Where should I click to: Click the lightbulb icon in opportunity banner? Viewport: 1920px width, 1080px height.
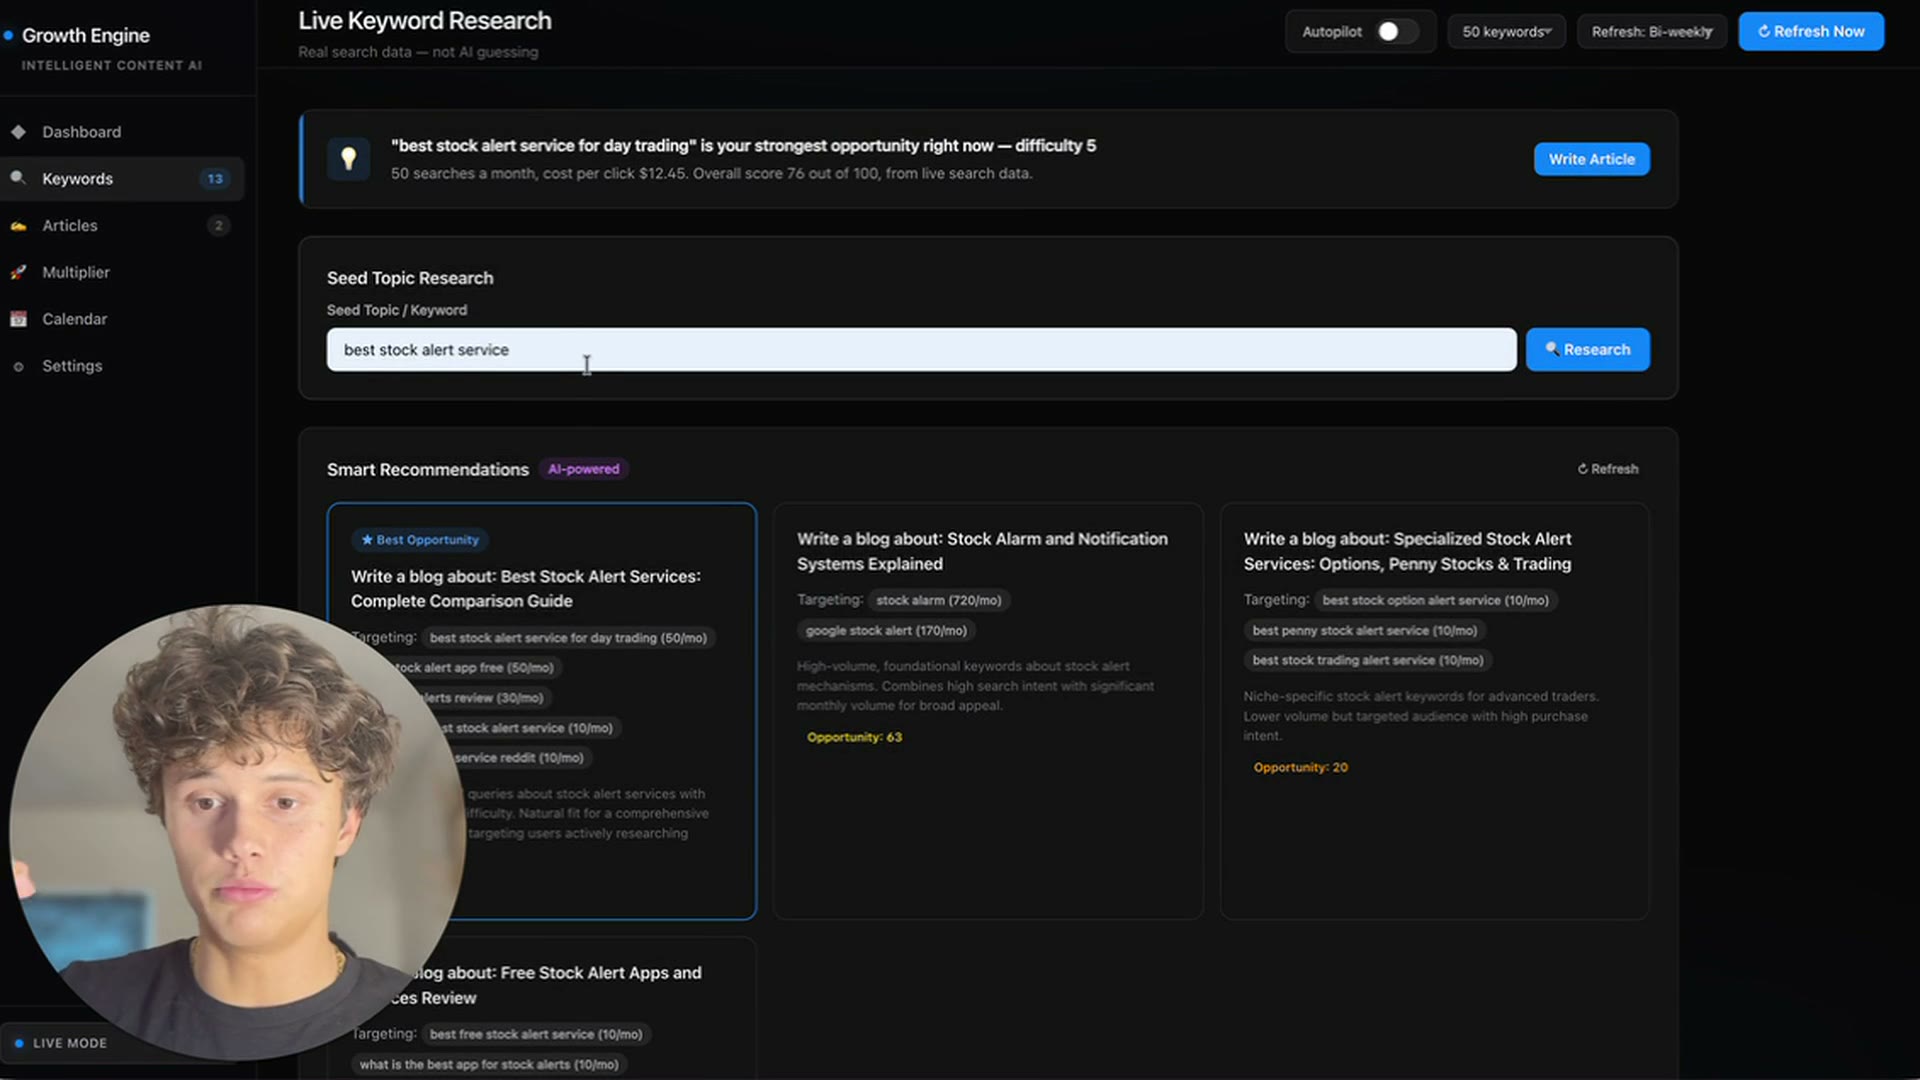point(348,159)
